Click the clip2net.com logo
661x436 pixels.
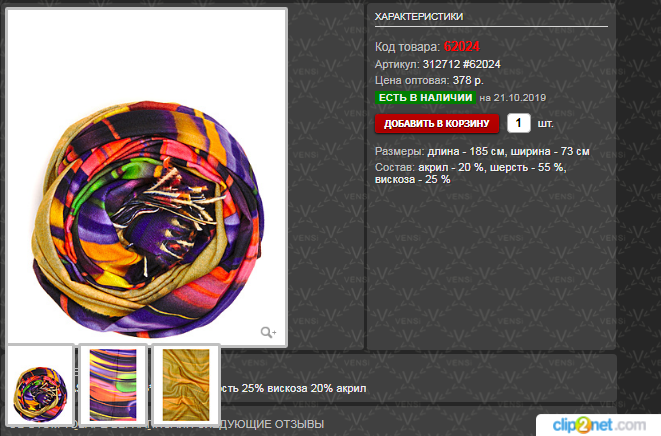[599, 425]
